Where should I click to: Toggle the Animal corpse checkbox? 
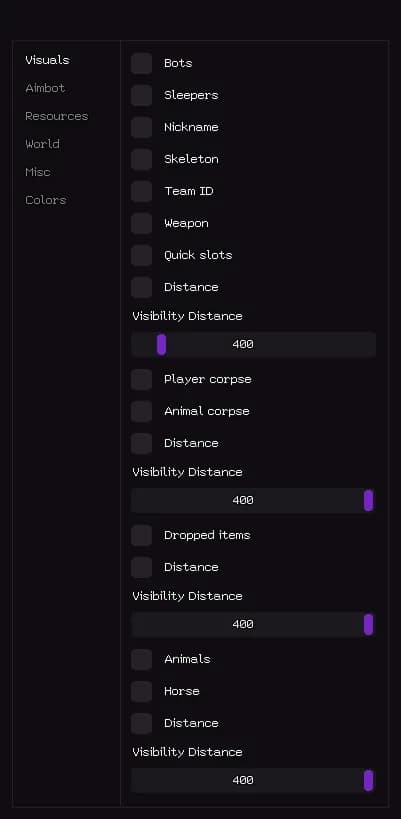[141, 412]
